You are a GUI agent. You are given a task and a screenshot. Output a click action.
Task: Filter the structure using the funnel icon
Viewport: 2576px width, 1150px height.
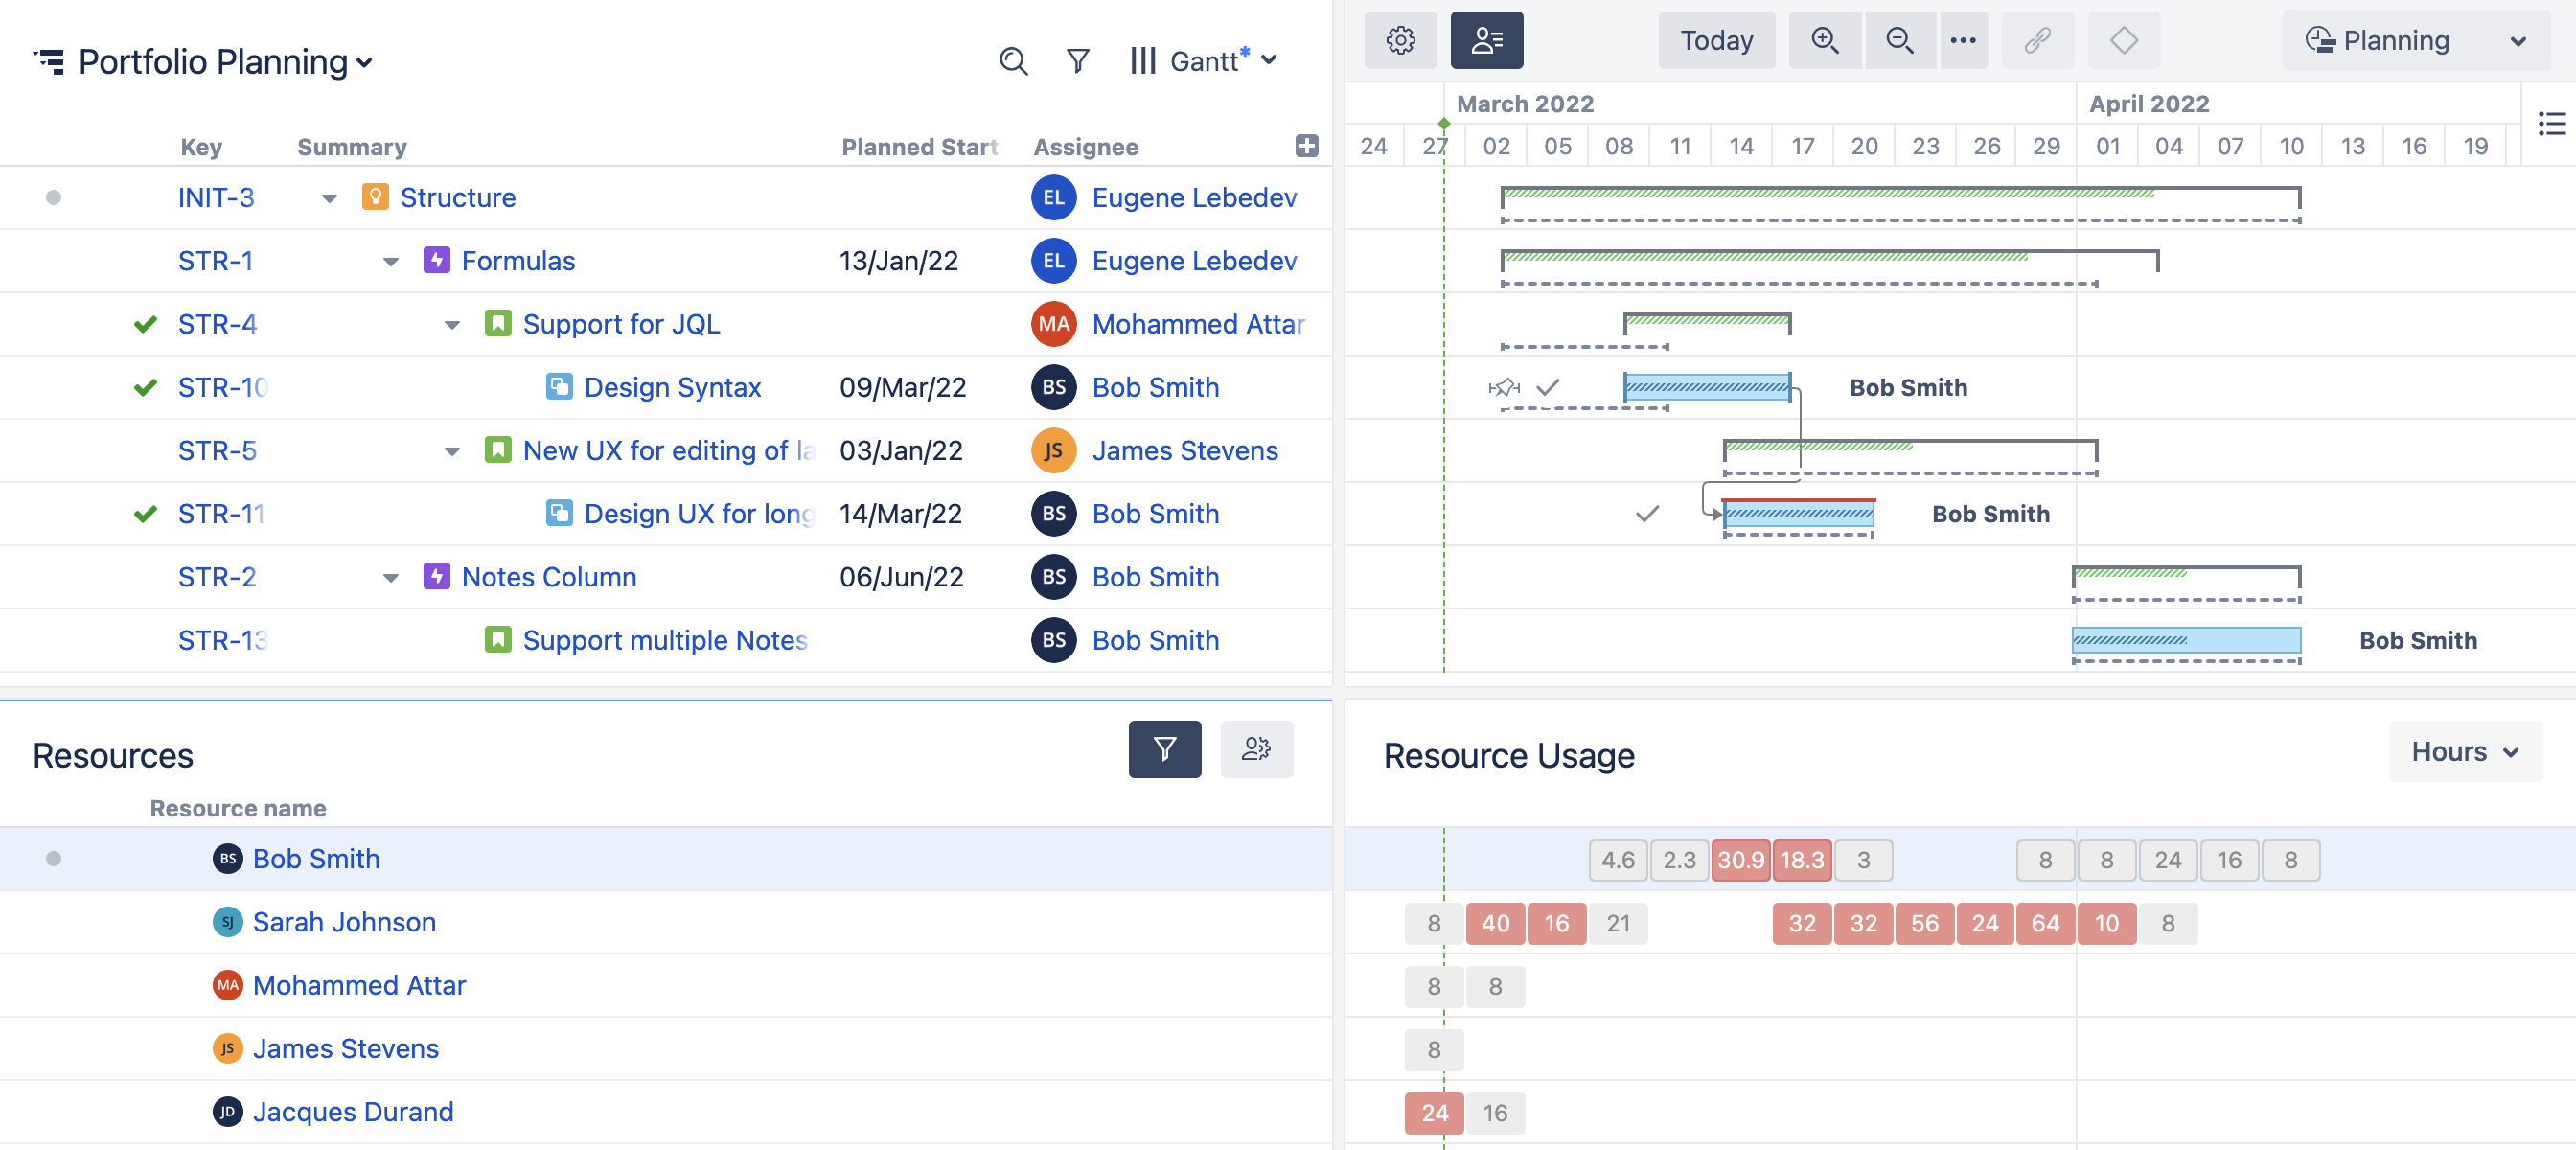click(x=1077, y=61)
